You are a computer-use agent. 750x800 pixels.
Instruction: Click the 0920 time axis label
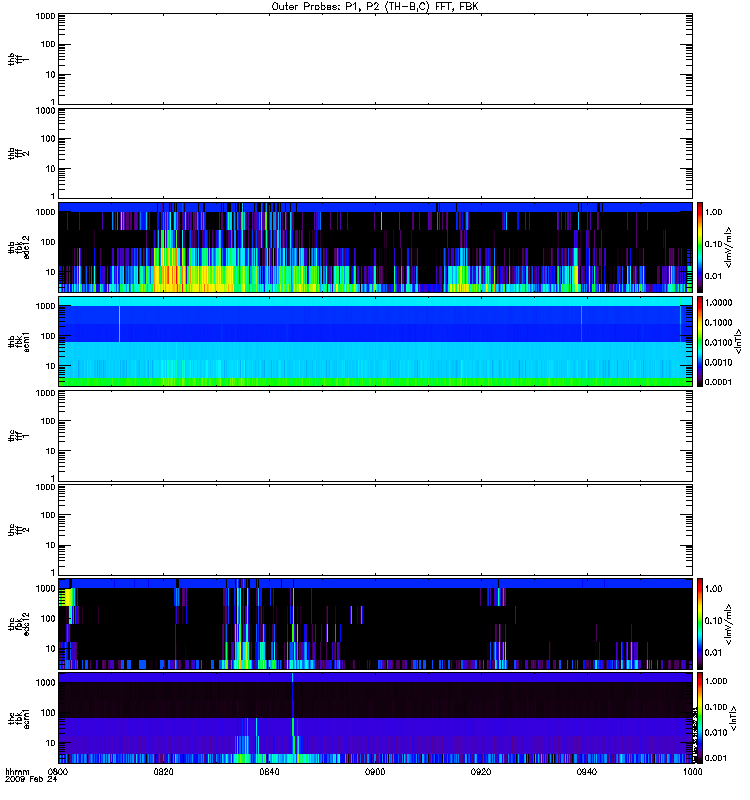481,772
